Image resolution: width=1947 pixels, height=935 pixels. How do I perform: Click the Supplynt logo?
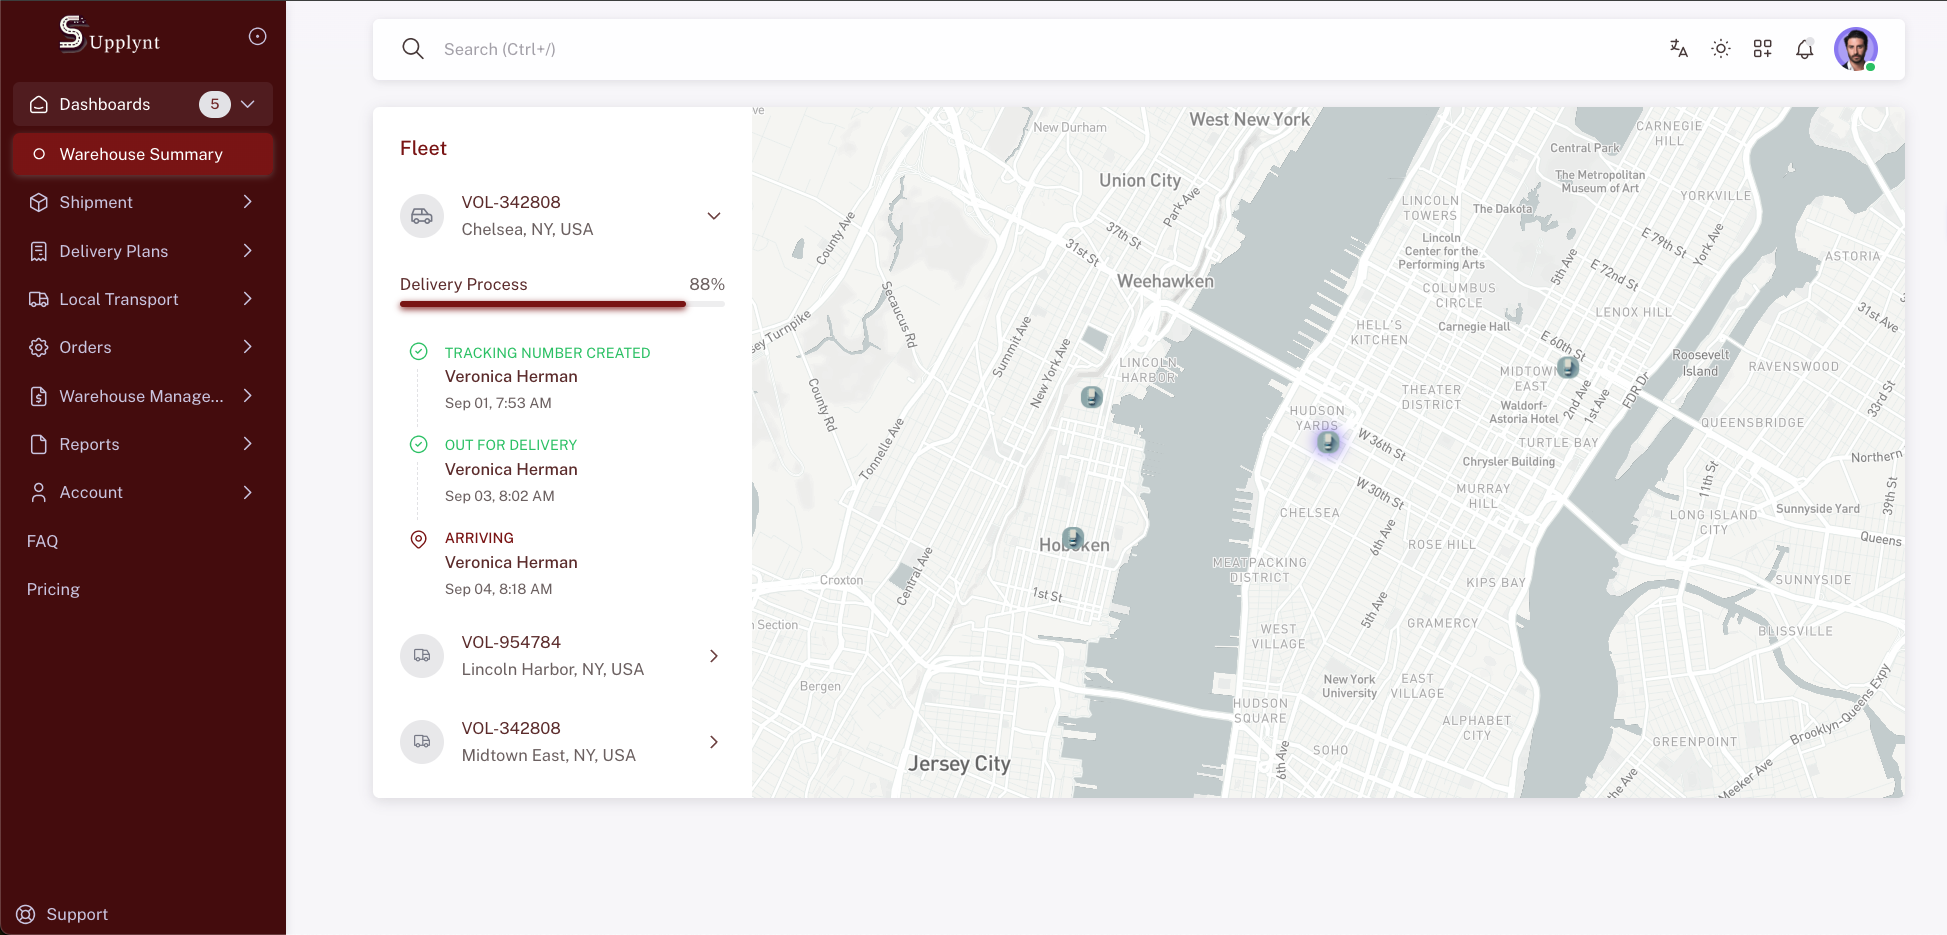pyautogui.click(x=109, y=35)
